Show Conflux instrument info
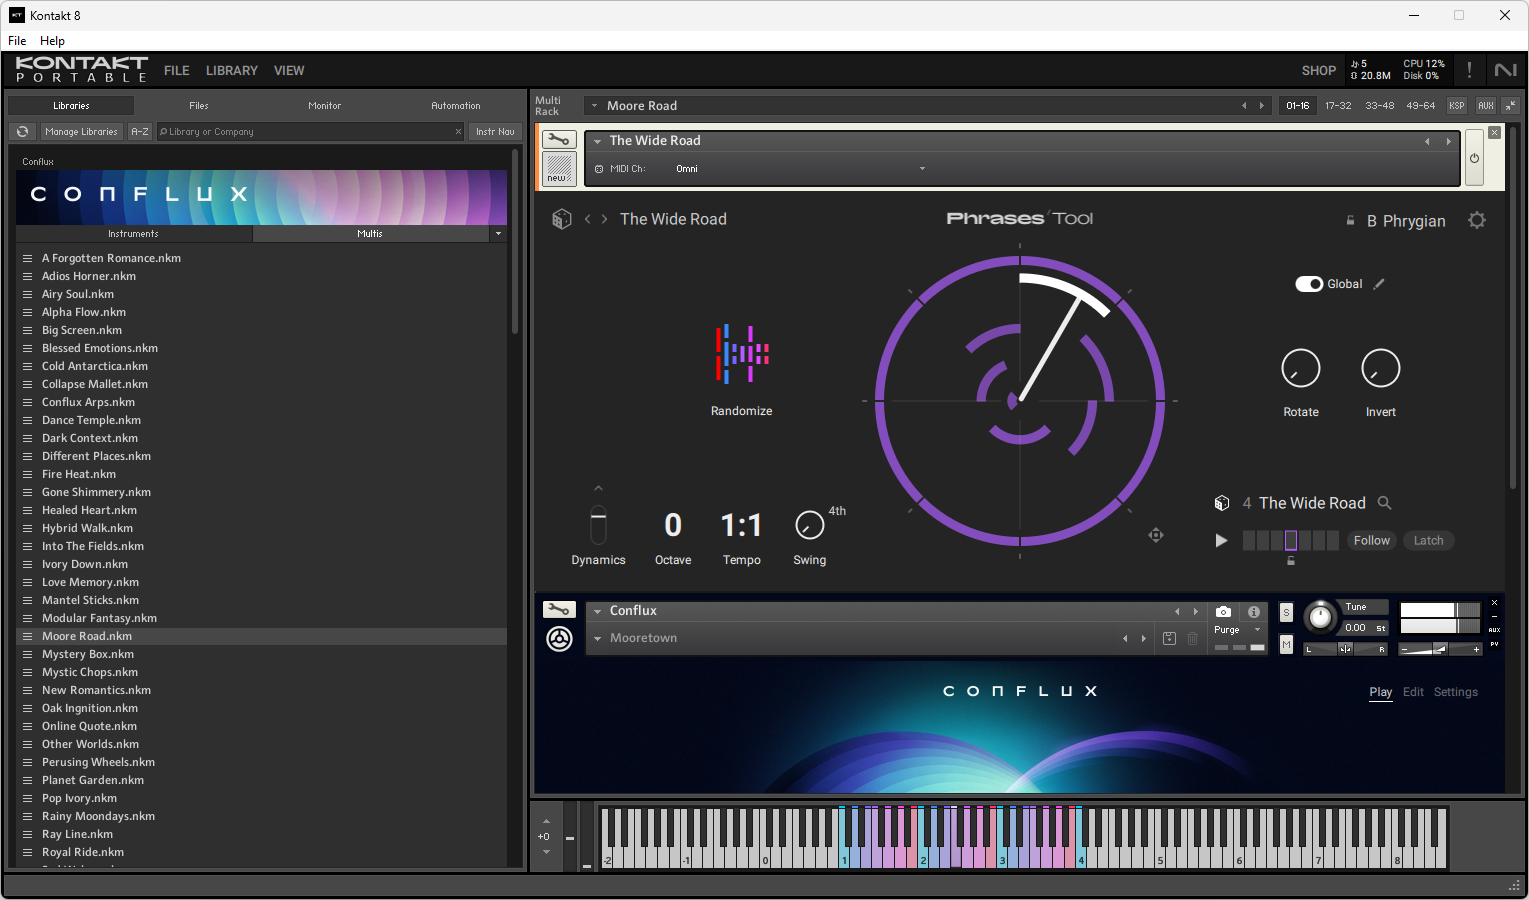1529x900 pixels. click(x=1254, y=611)
